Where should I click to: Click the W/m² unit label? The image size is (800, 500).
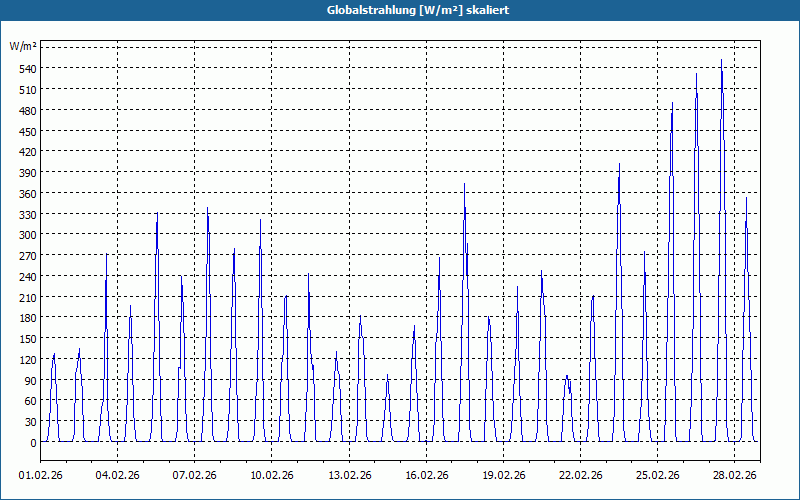(23, 46)
